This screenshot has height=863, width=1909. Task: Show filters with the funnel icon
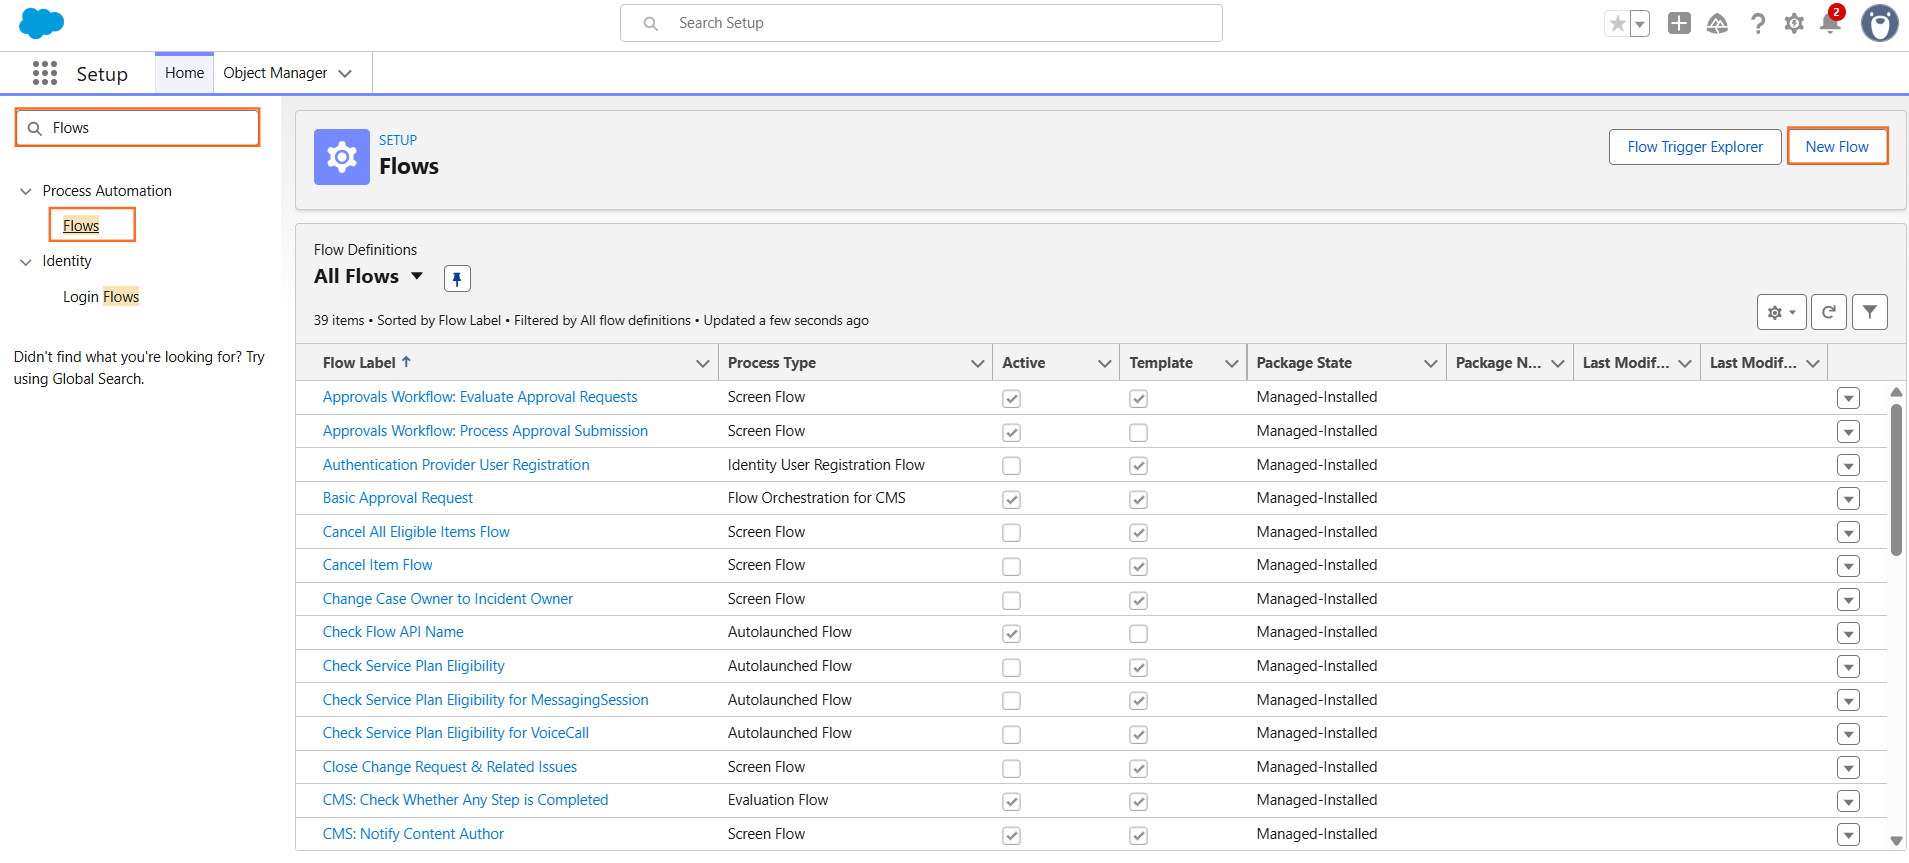click(1869, 312)
